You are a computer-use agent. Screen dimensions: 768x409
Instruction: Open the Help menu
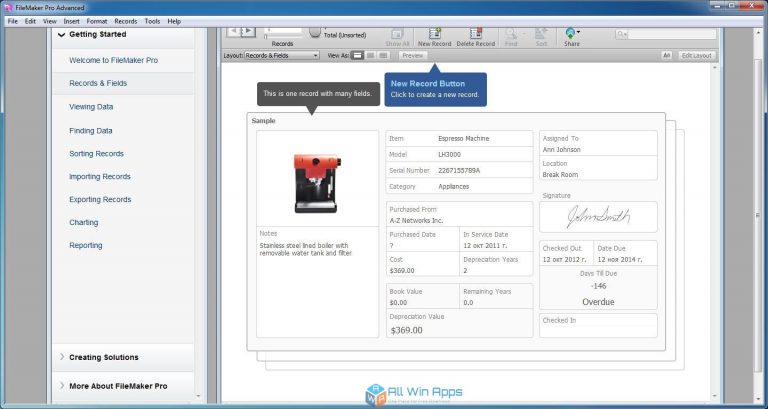click(174, 22)
